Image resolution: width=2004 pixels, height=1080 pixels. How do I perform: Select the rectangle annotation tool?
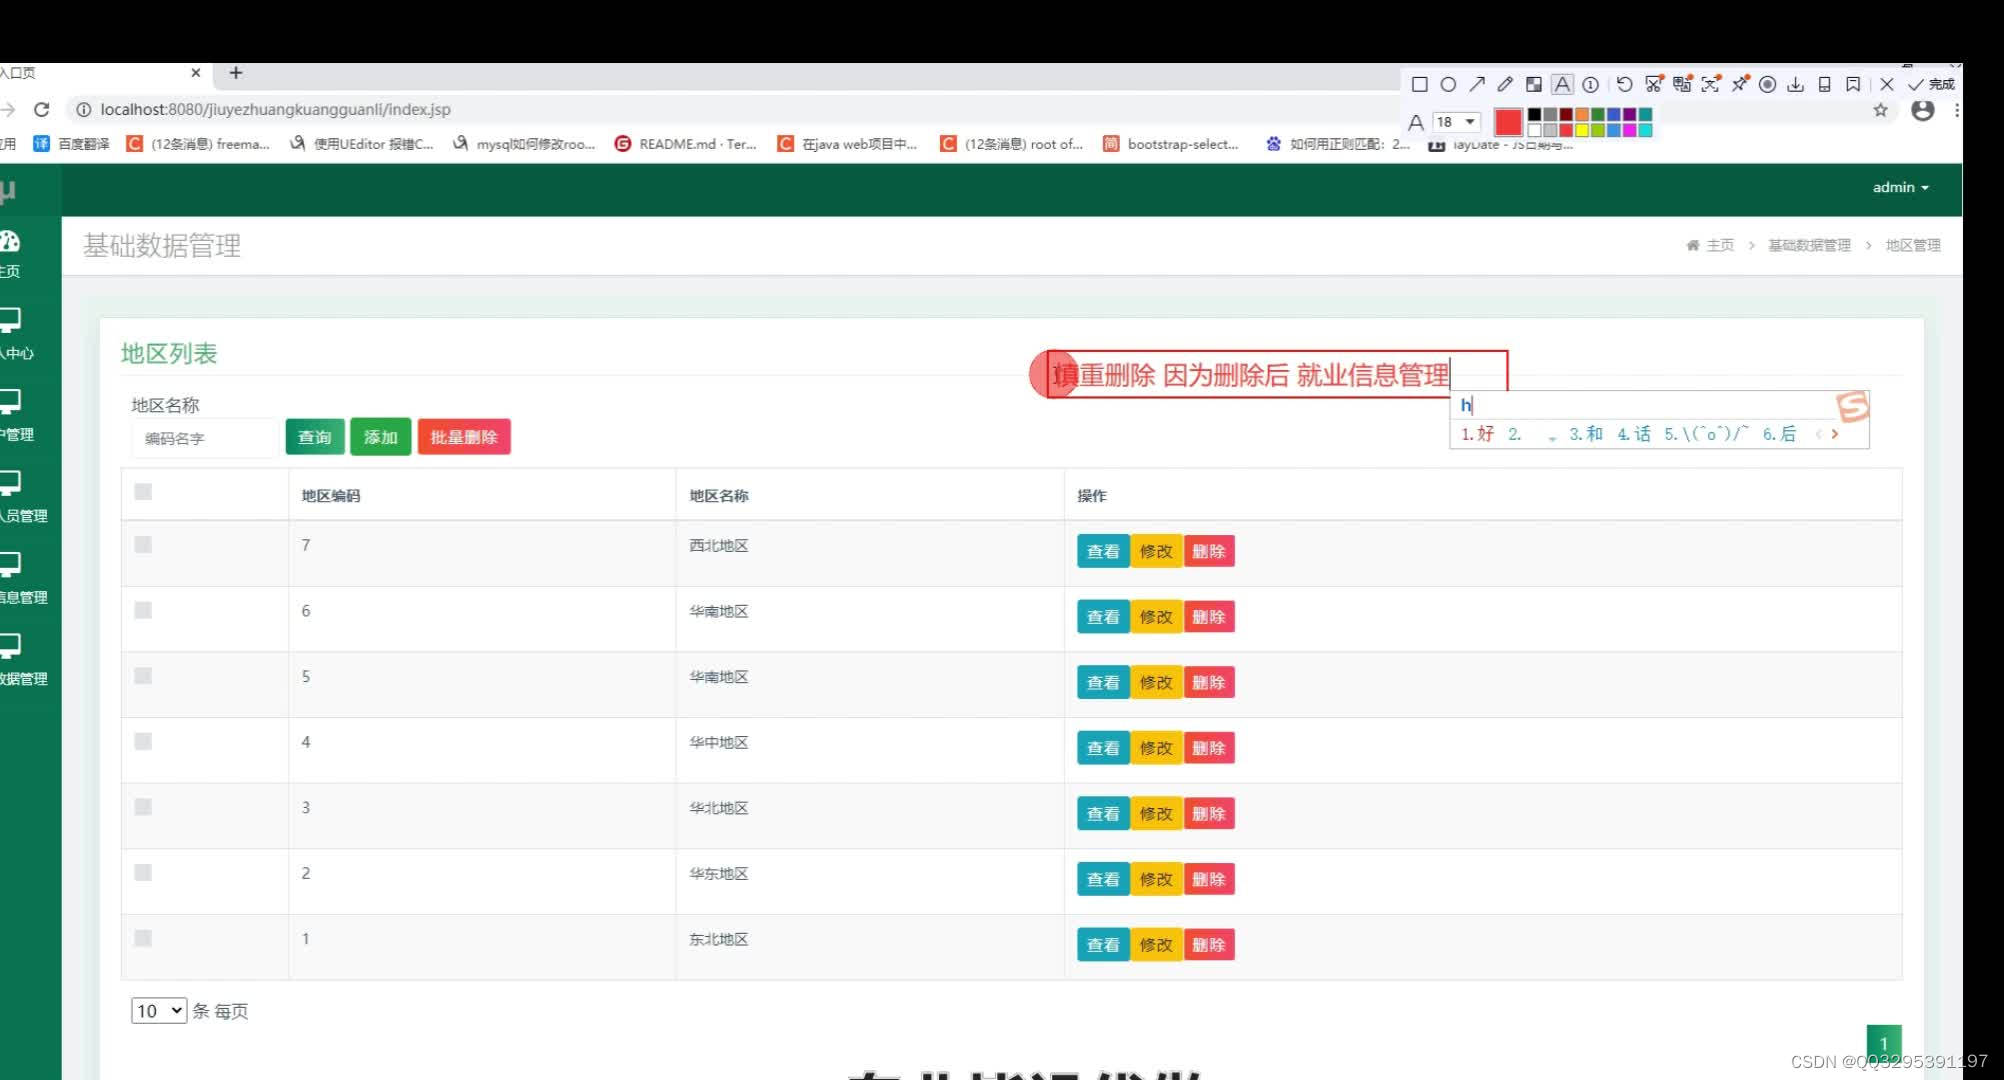click(1419, 84)
